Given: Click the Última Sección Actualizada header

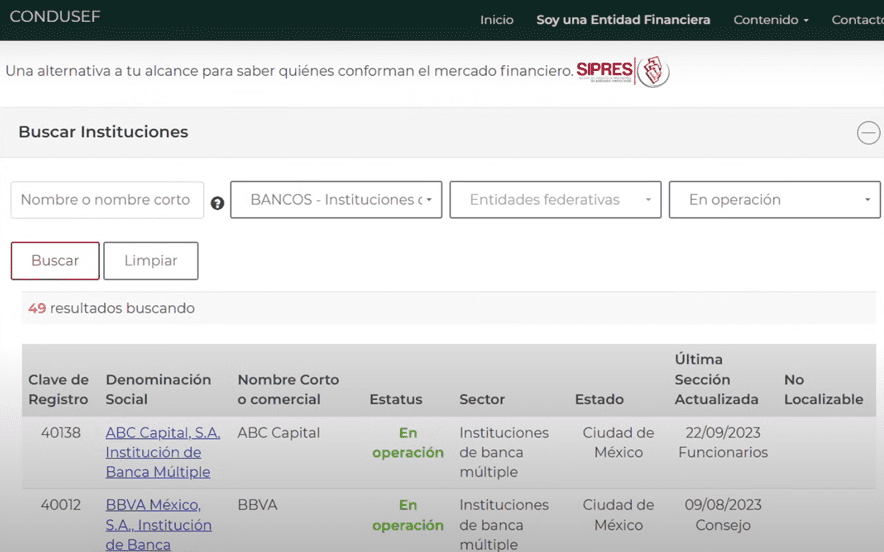Looking at the screenshot, I should (716, 379).
